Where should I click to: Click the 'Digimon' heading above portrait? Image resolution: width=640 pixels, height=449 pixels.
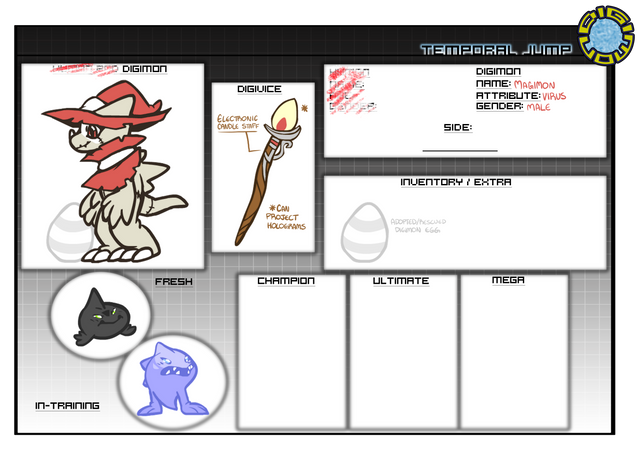144,69
